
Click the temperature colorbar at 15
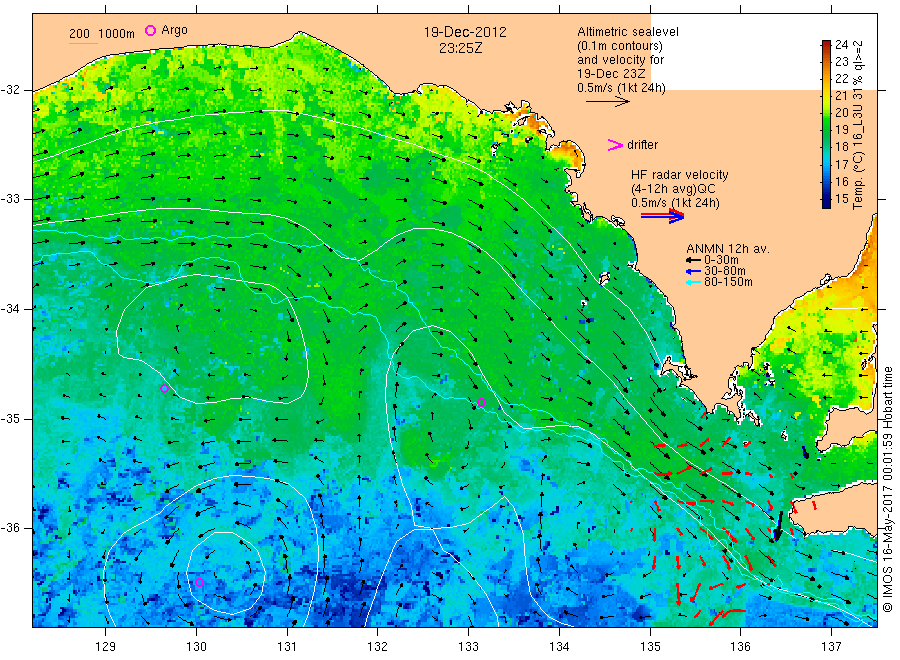(x=826, y=199)
